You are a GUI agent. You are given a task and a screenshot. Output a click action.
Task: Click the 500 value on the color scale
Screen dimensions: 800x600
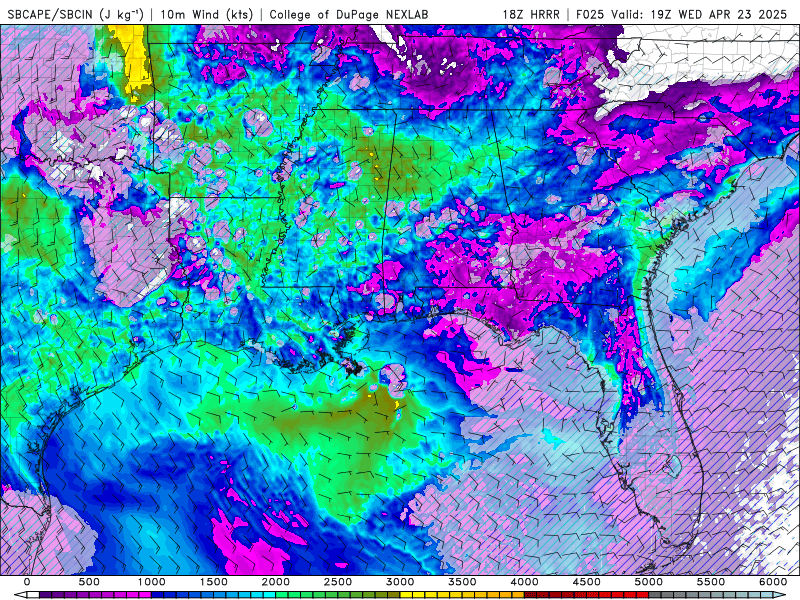pos(89,582)
